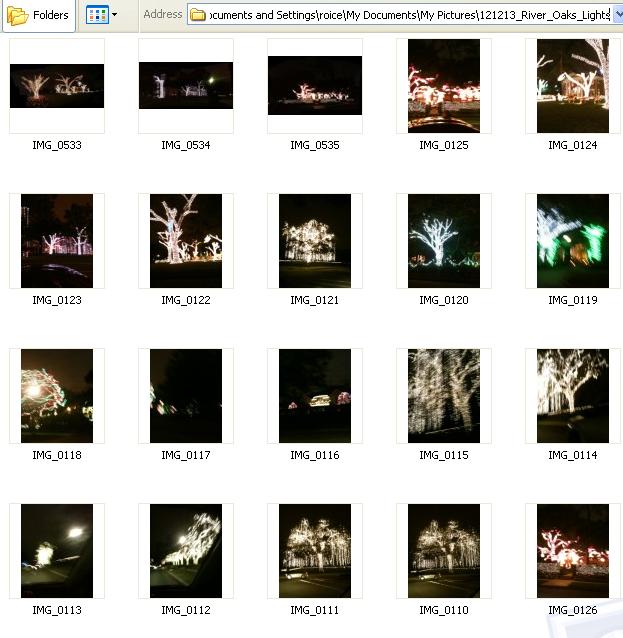This screenshot has width=623, height=638.
Task: Click the IMG_0110 file name
Action: click(x=444, y=610)
